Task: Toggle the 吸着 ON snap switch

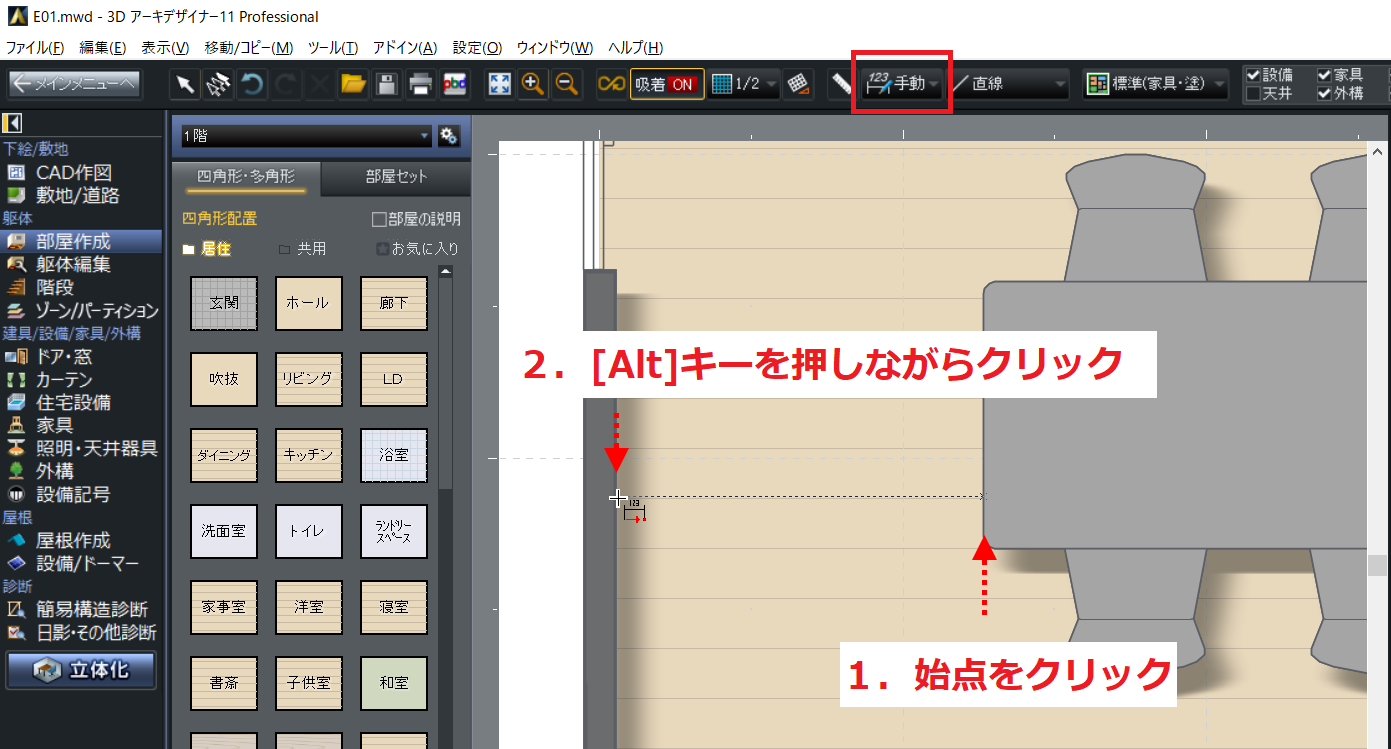Action: pyautogui.click(x=666, y=85)
